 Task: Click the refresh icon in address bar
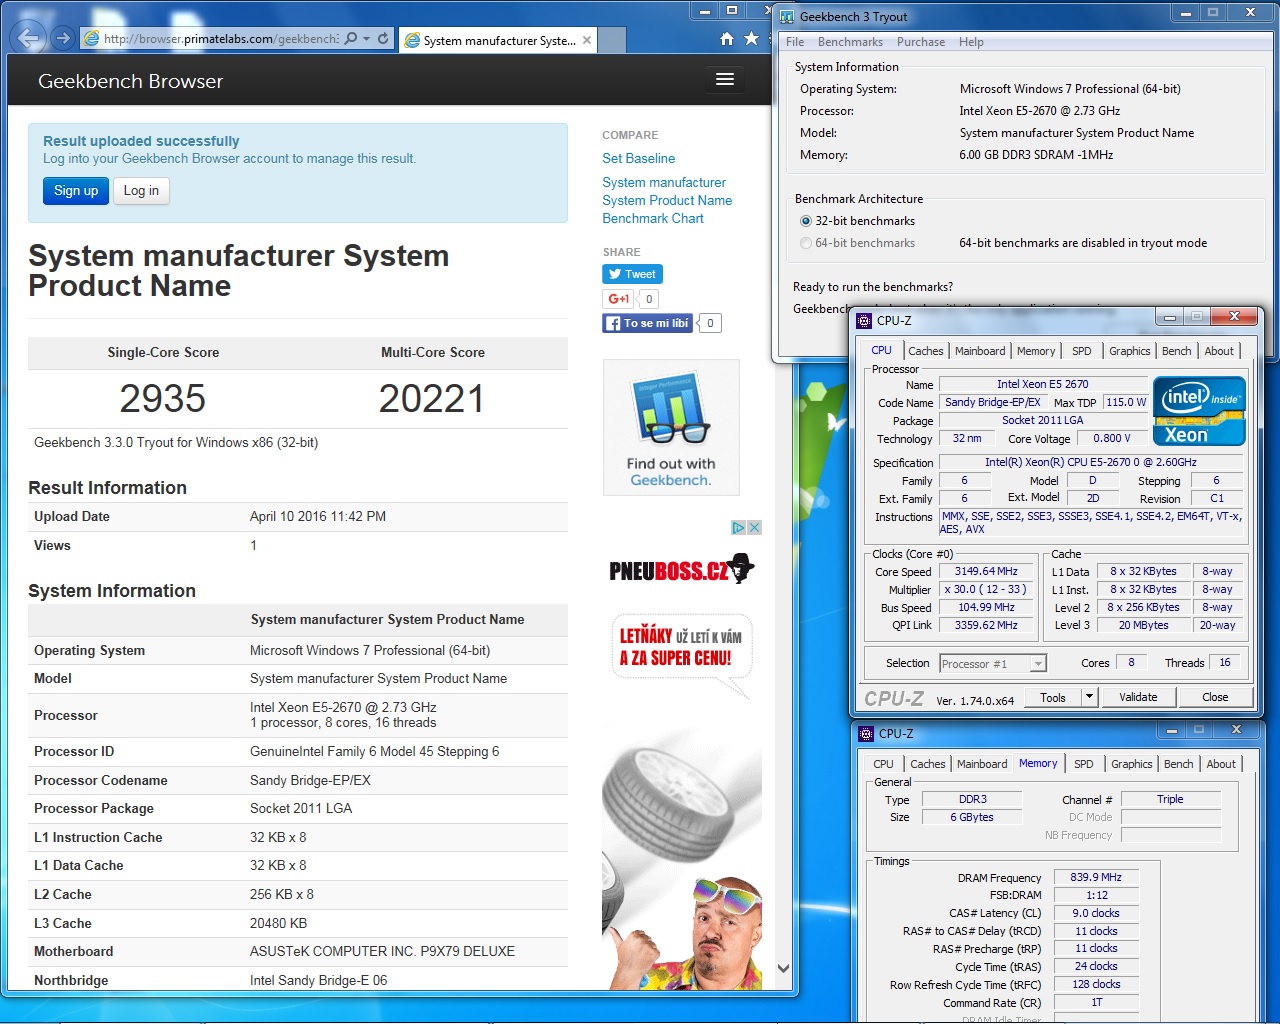point(383,39)
